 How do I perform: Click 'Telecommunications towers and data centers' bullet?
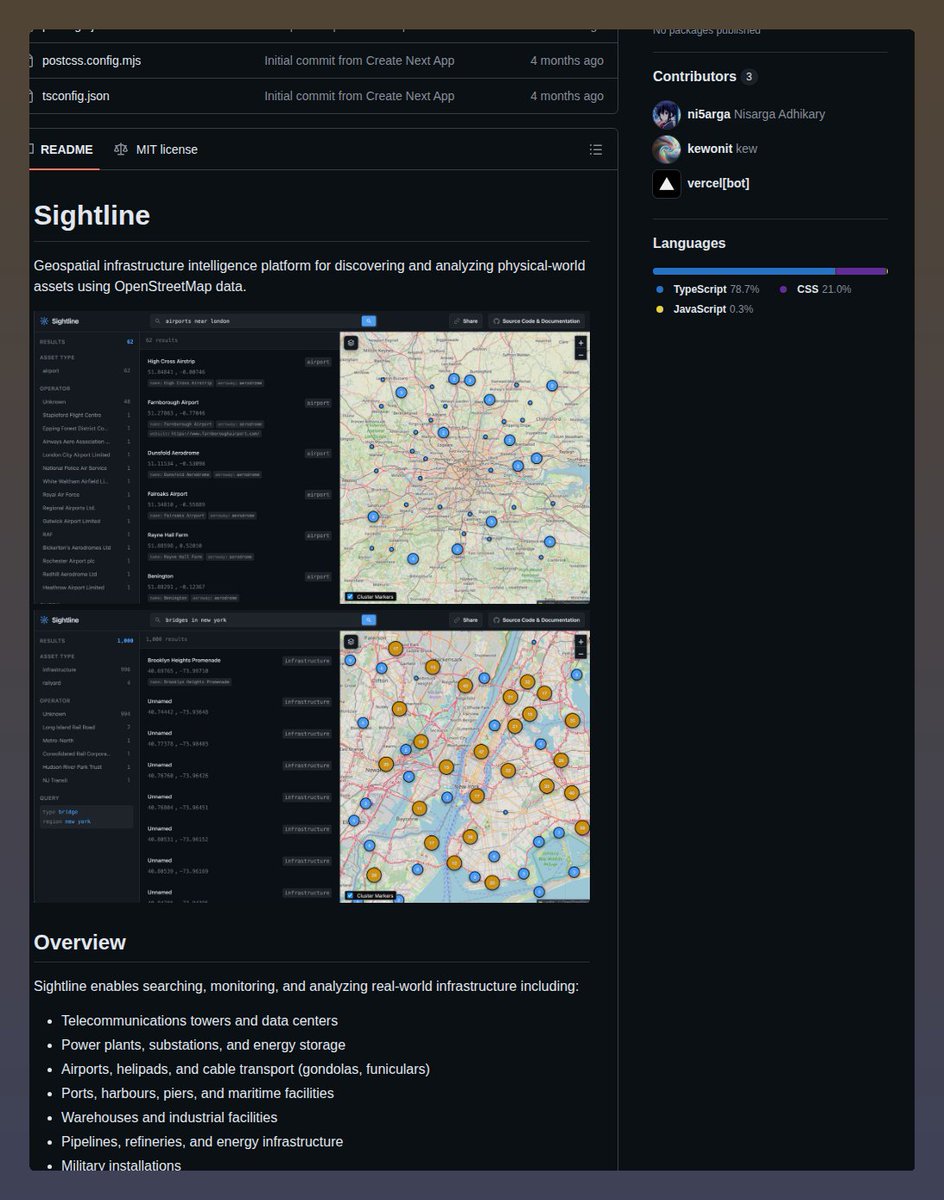coord(200,1021)
